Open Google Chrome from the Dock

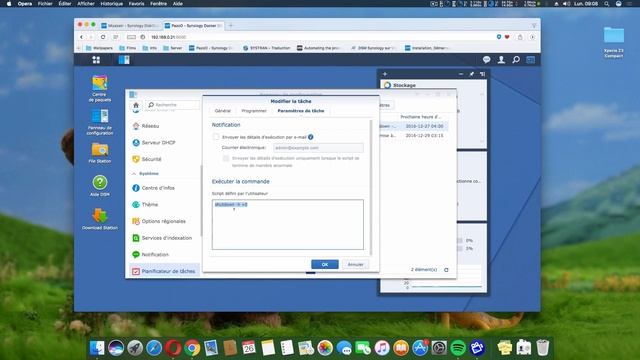pos(192,348)
